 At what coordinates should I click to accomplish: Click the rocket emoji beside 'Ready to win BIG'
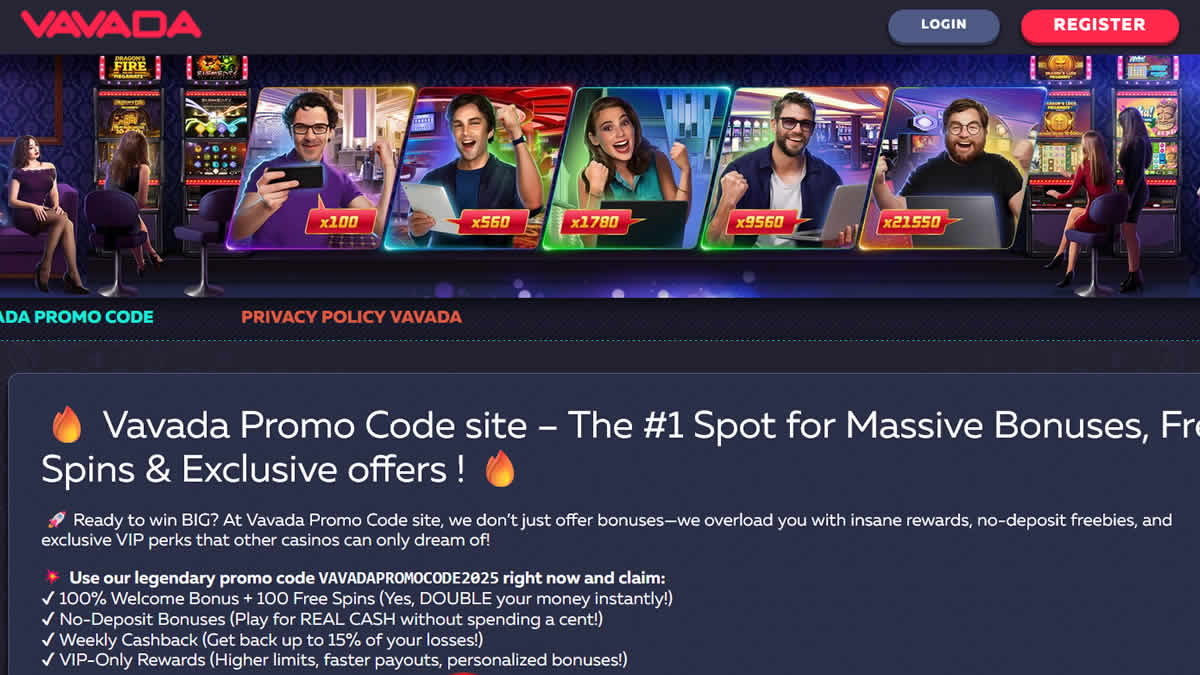coord(56,521)
